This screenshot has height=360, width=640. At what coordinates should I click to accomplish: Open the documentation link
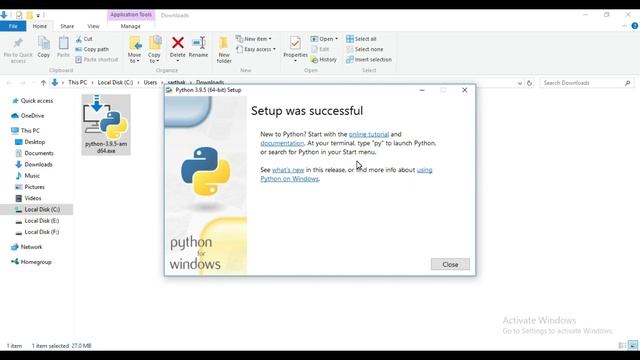point(282,143)
